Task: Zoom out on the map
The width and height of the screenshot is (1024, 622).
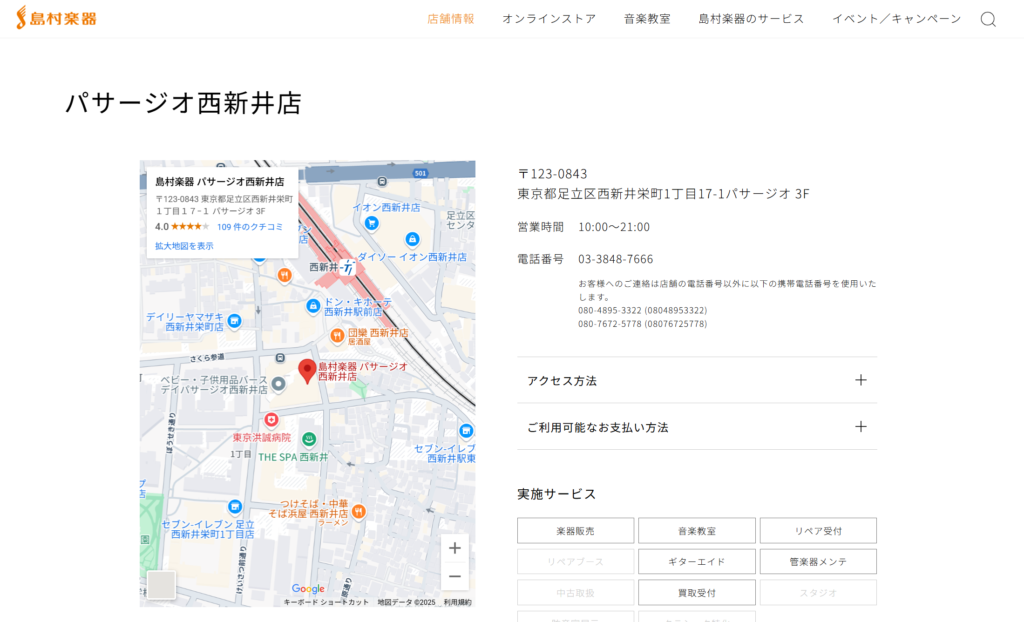Action: (x=455, y=576)
